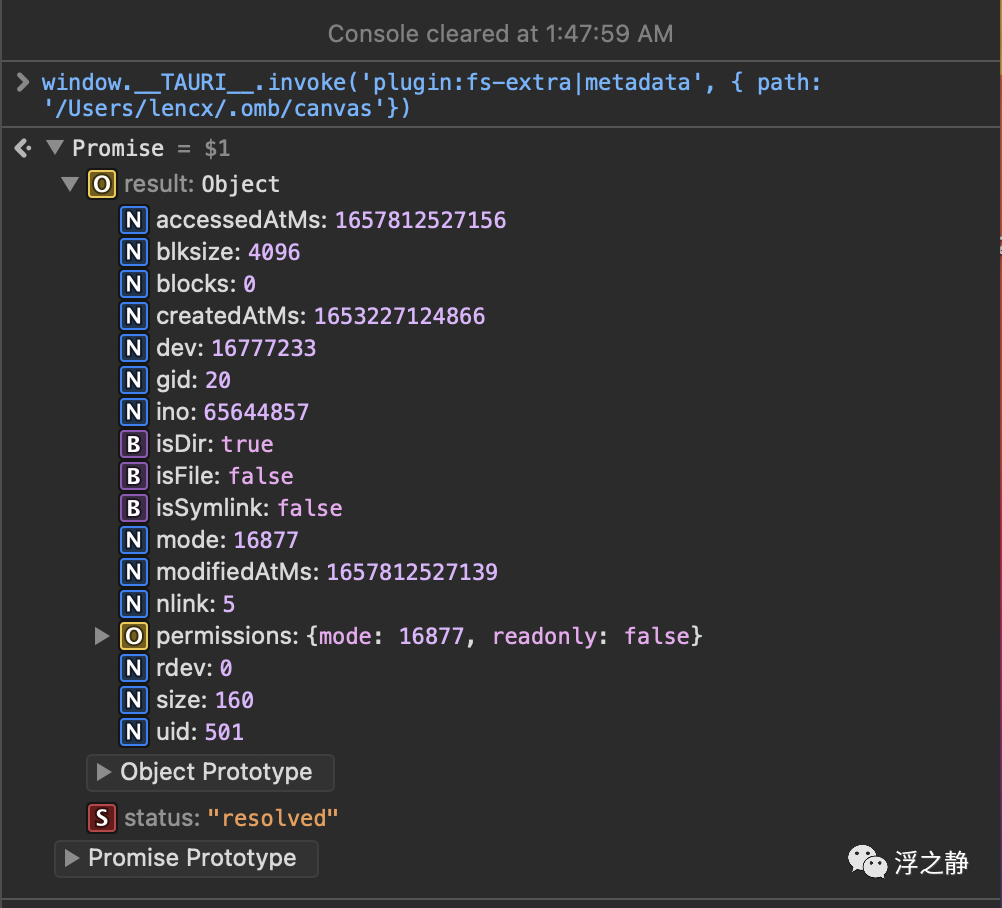This screenshot has height=908, width=1002.
Task: Click the Number icon next to accessedAtMs
Action: point(134,220)
